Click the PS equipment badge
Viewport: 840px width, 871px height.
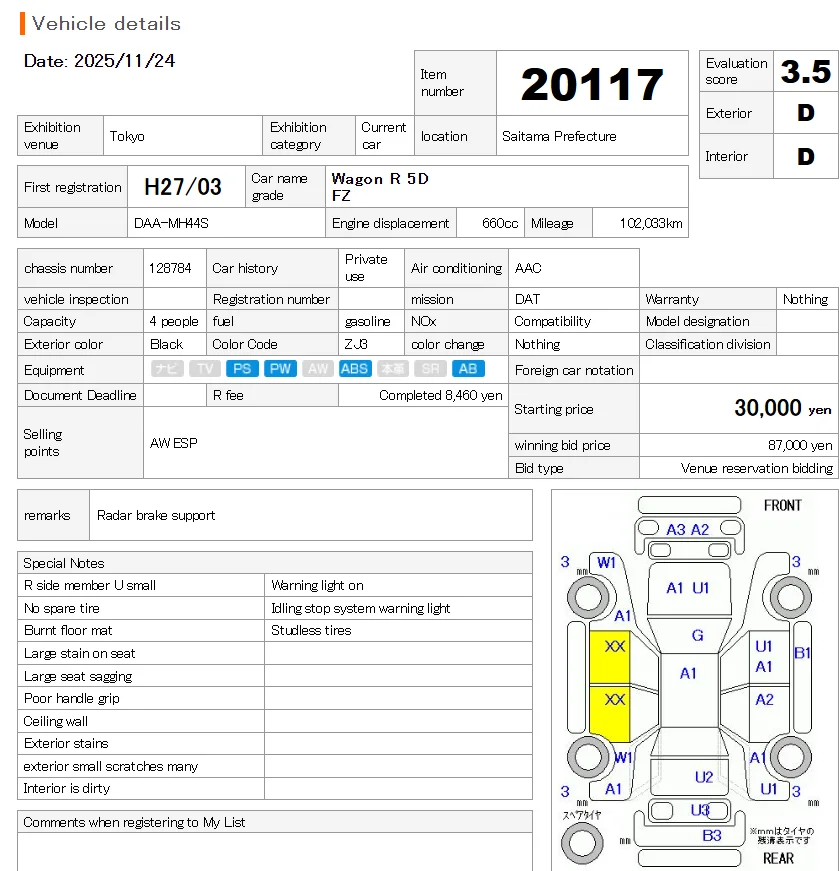click(x=242, y=369)
